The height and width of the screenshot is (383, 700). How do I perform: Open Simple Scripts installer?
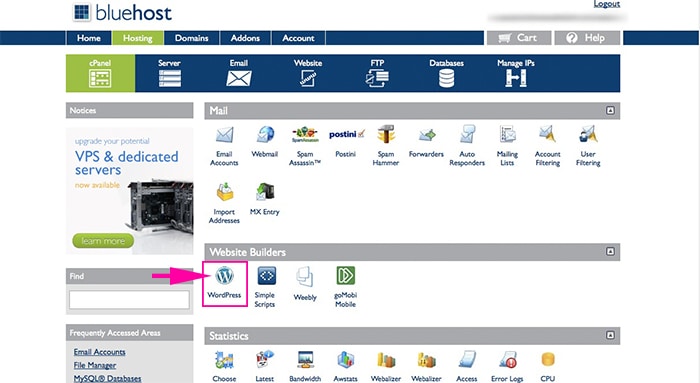coord(265,287)
